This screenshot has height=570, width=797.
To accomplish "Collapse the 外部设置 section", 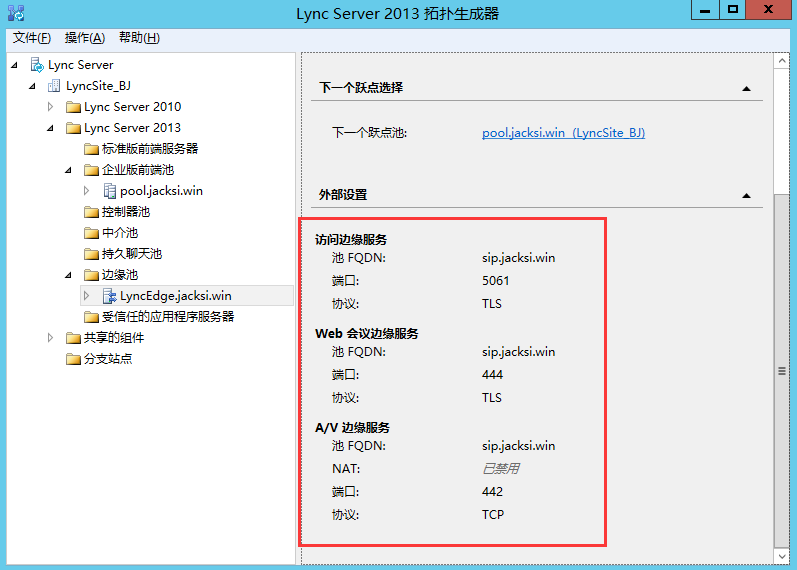I will click(x=746, y=195).
